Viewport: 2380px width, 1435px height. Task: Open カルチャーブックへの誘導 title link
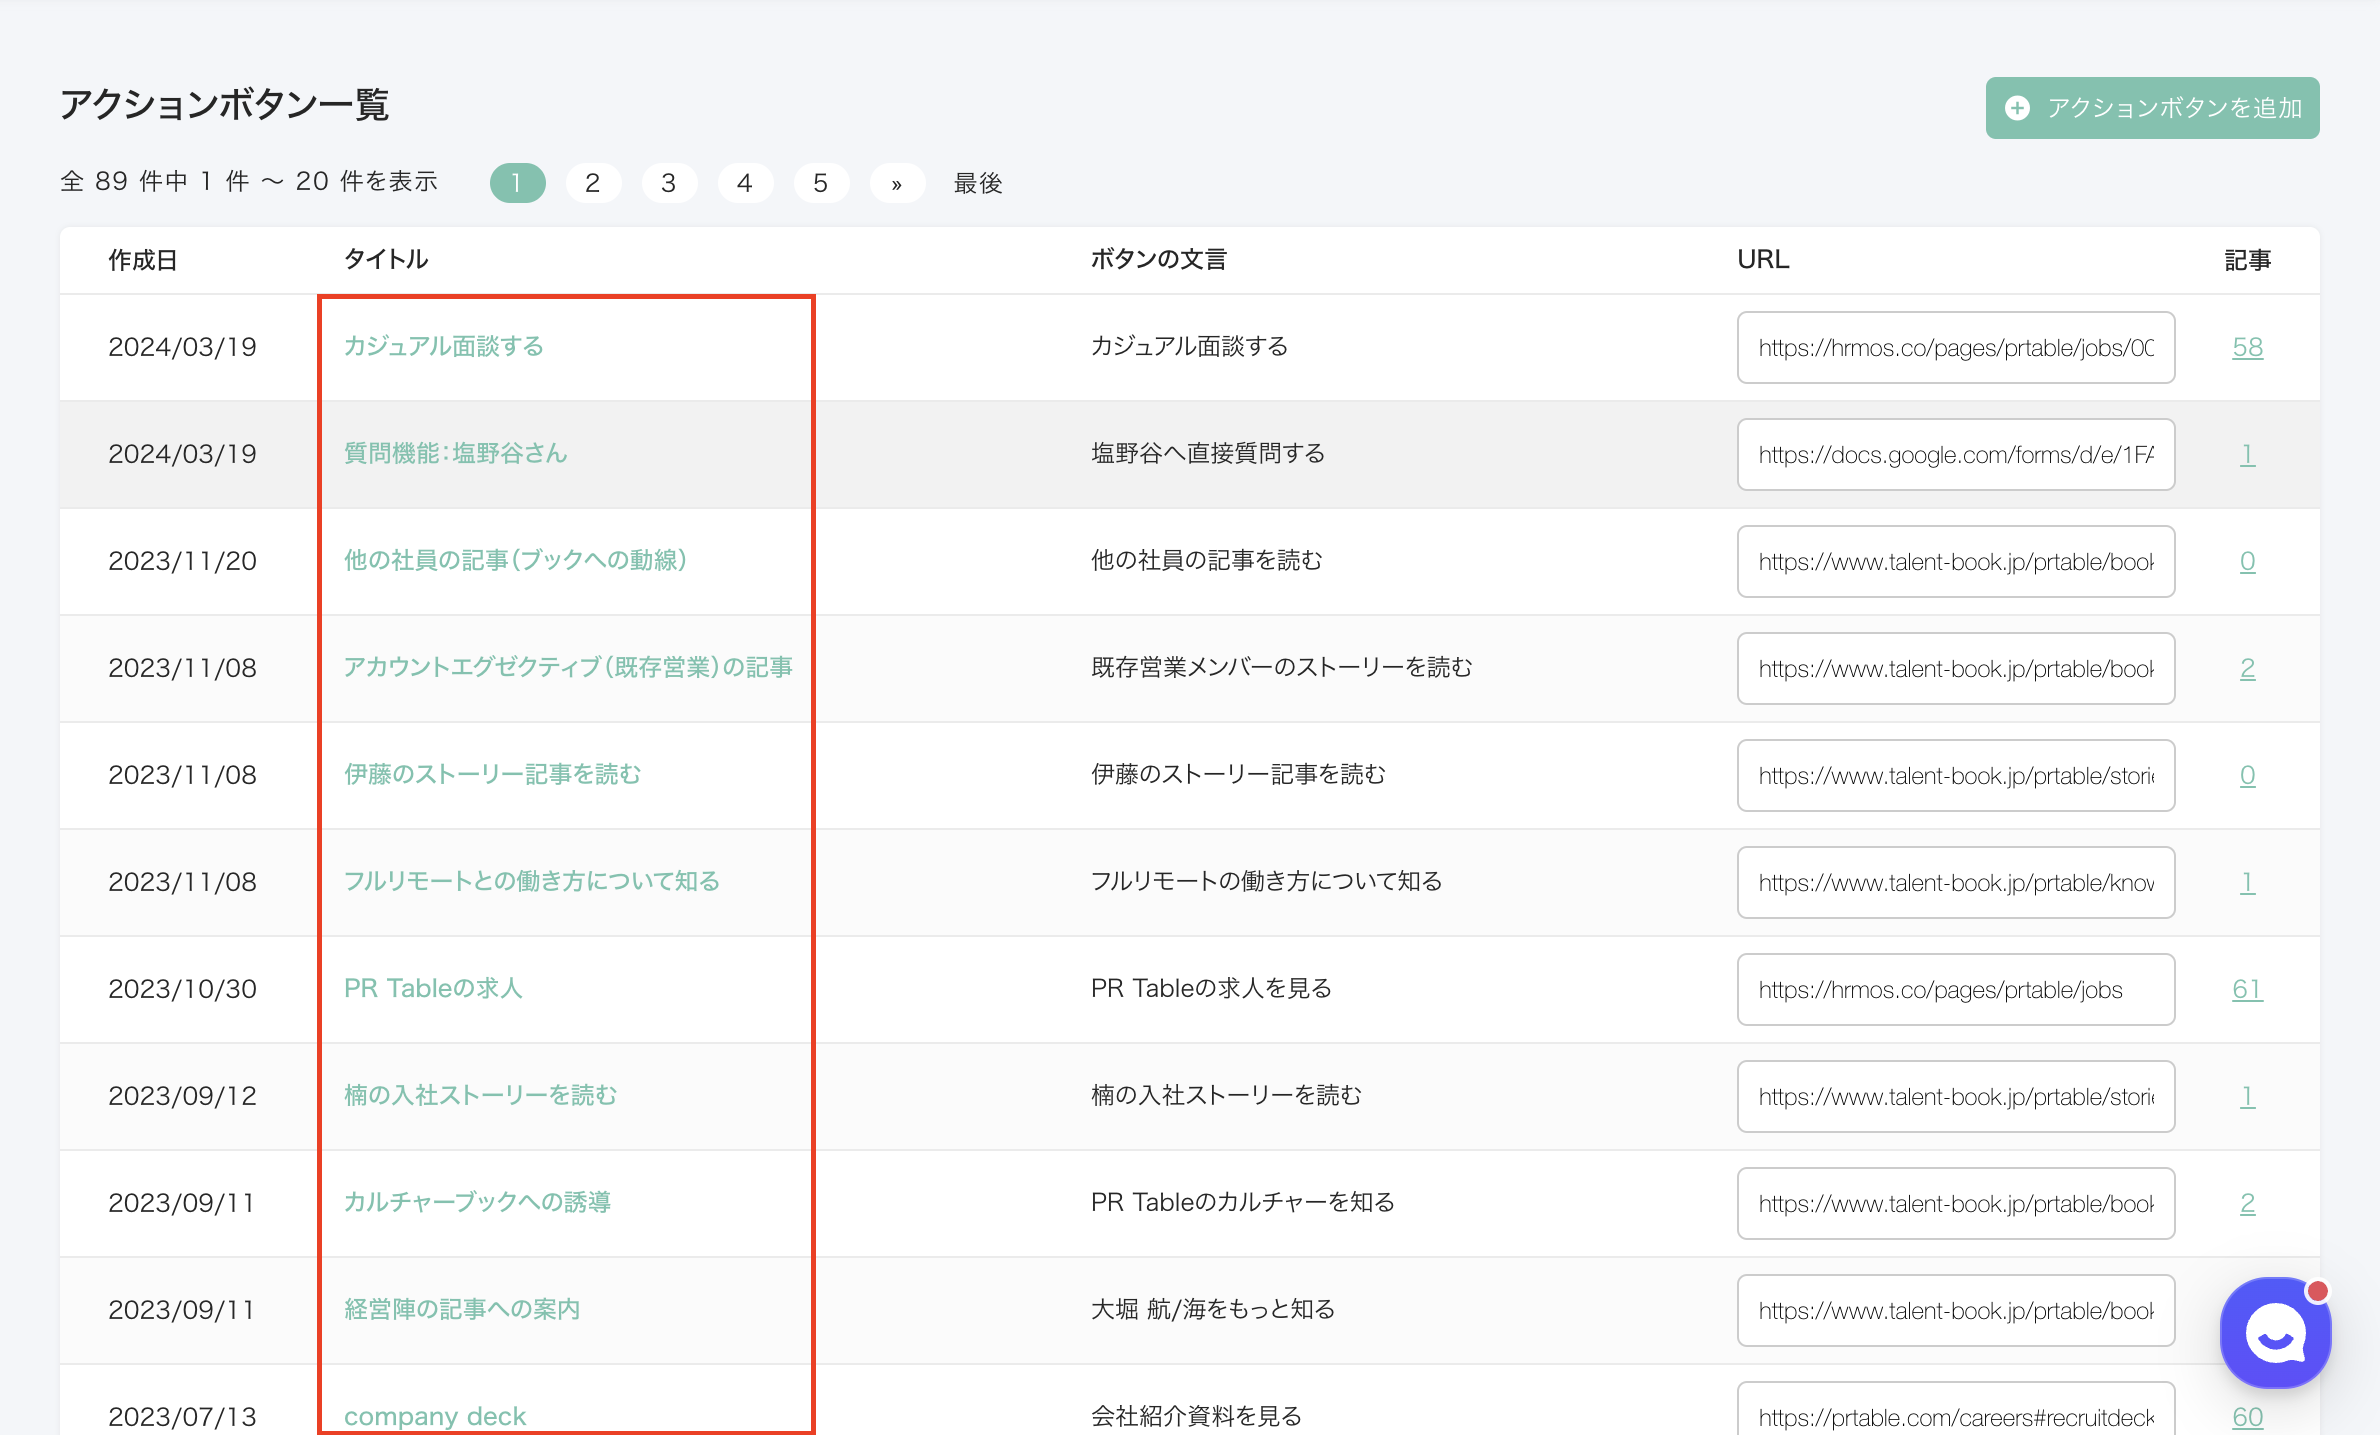click(x=477, y=1202)
